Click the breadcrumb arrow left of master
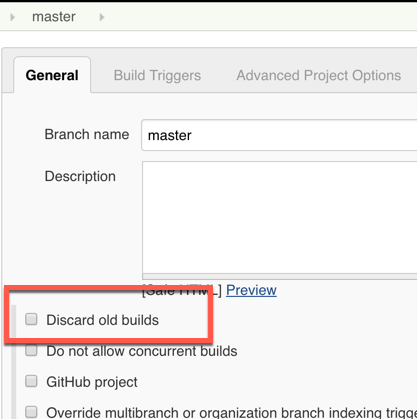 13,17
